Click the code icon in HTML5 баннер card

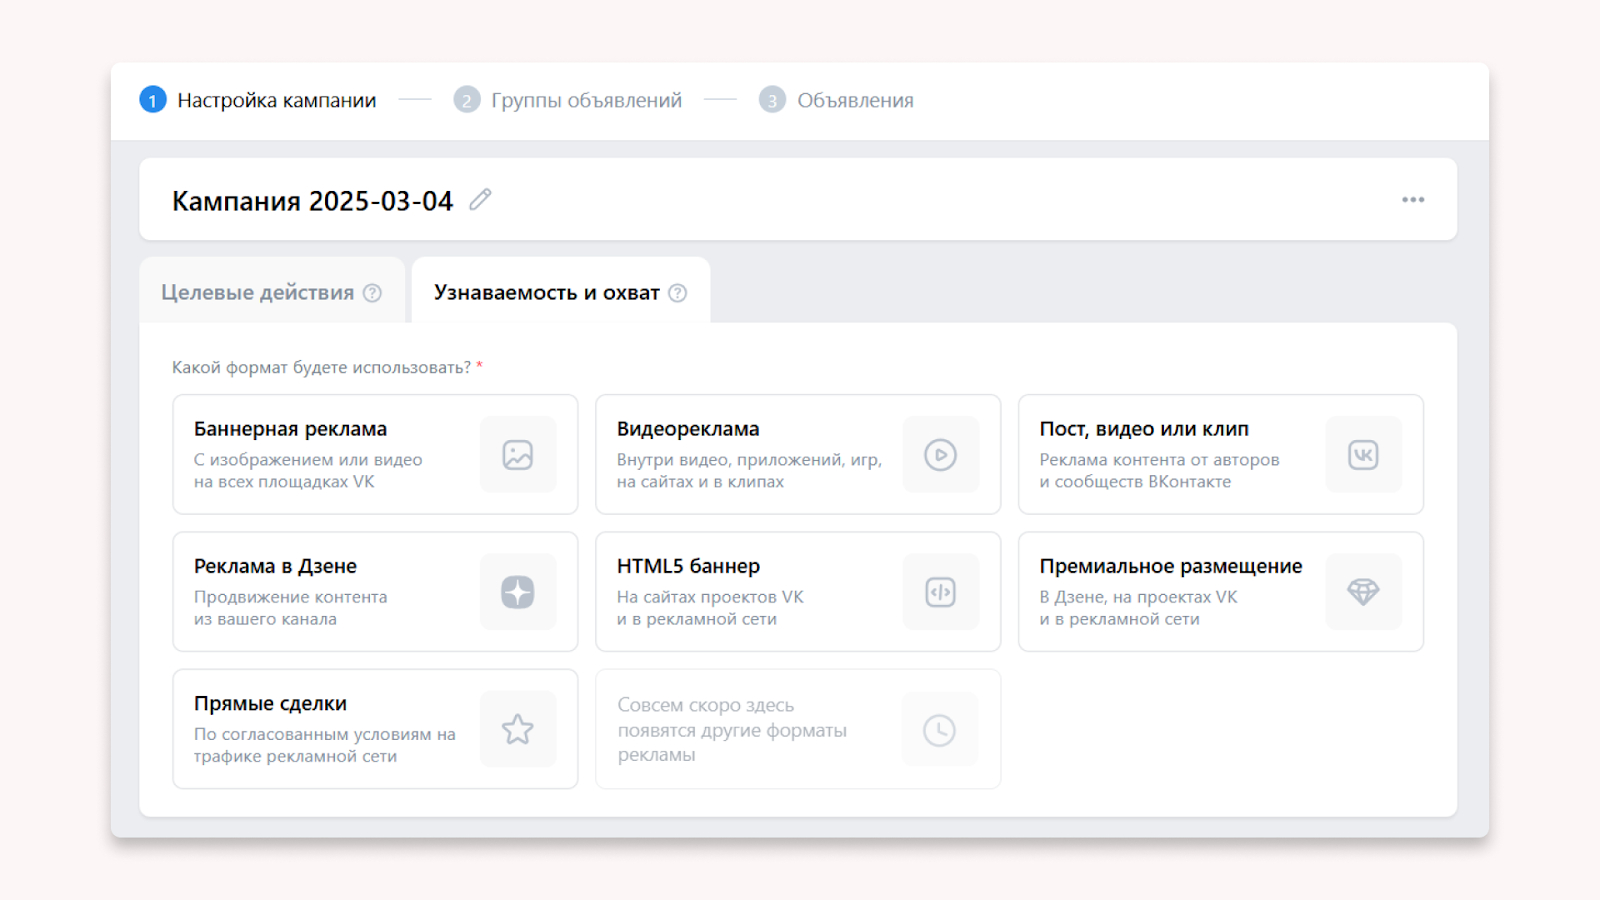[940, 592]
